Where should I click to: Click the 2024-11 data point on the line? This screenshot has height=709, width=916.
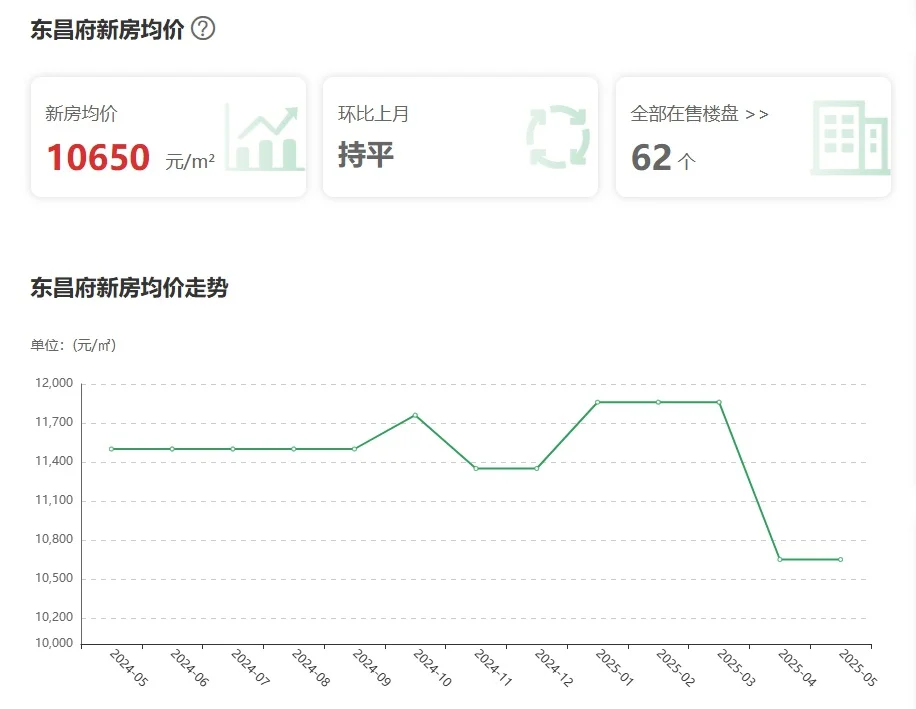click(476, 468)
